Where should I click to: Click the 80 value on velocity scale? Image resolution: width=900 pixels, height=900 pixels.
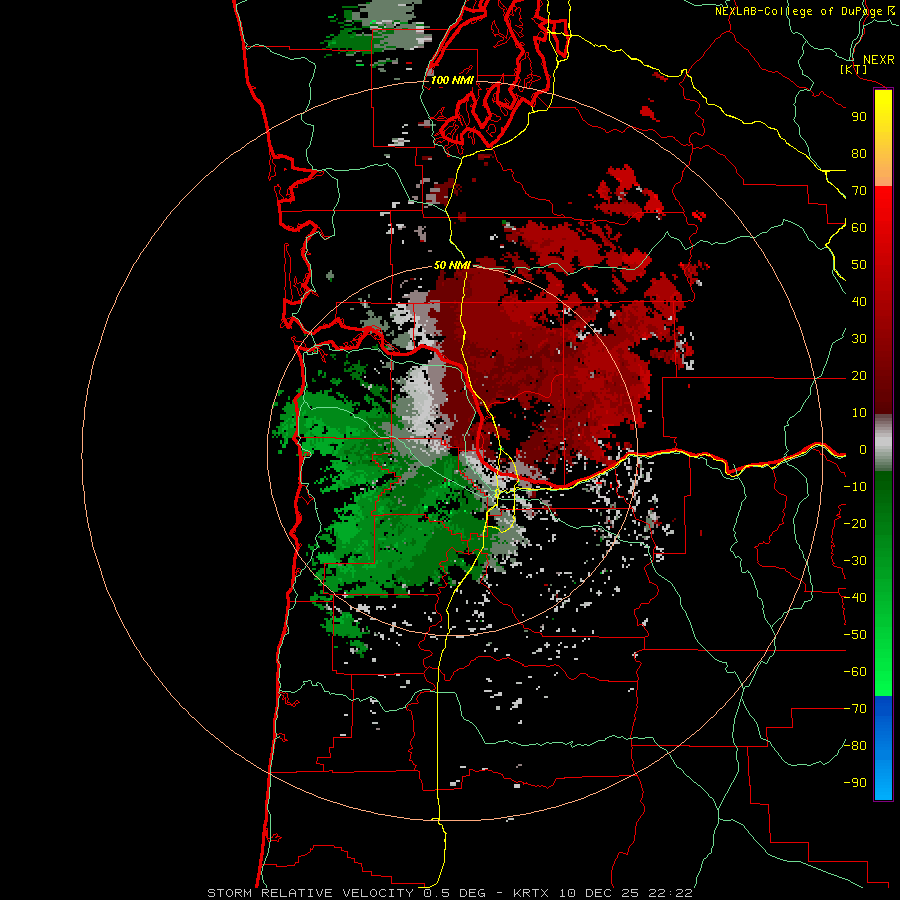pos(859,153)
